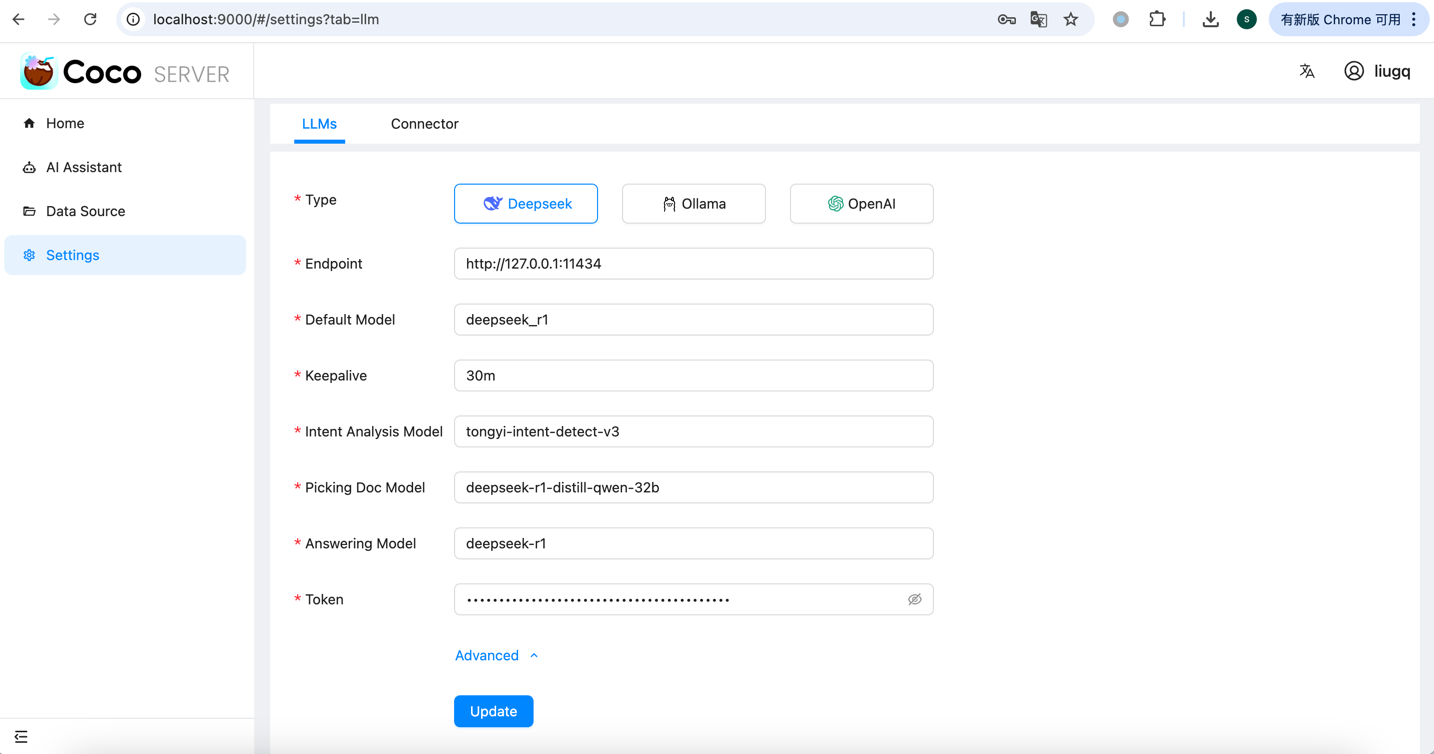Screen dimensions: 1434x754
Task: Click the Default Model label
Action: coord(350,320)
